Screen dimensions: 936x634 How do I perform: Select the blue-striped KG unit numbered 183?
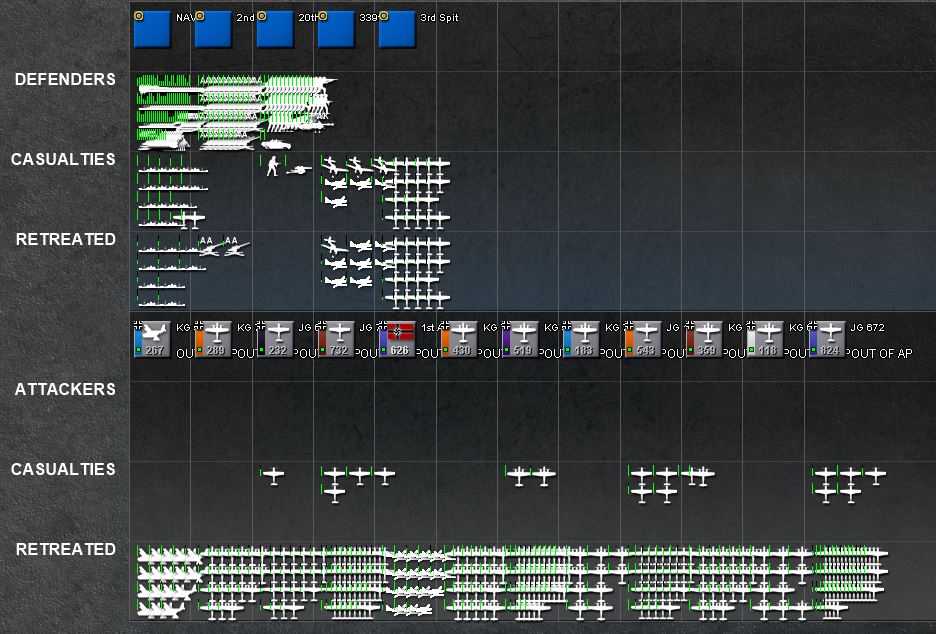pos(581,339)
